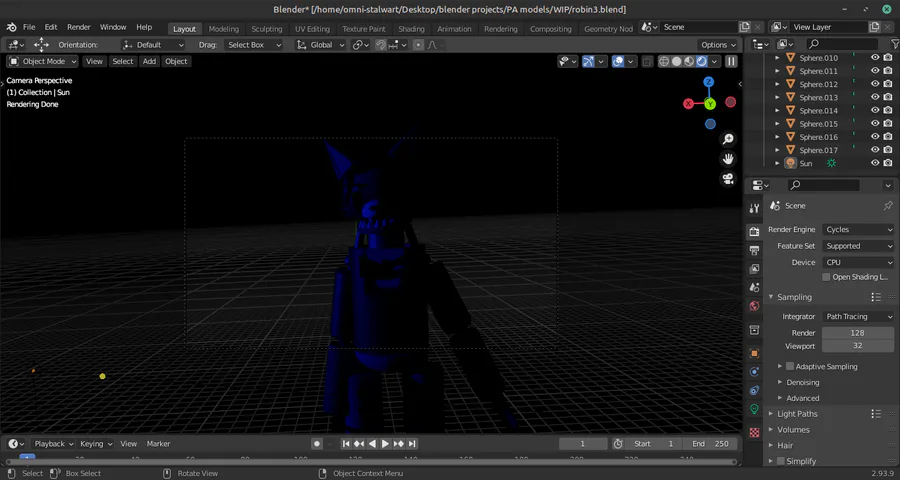Screen dimensions: 900x480
Task: Hide Sphere.012 in viewport with eye icon
Action: pyautogui.click(x=875, y=84)
